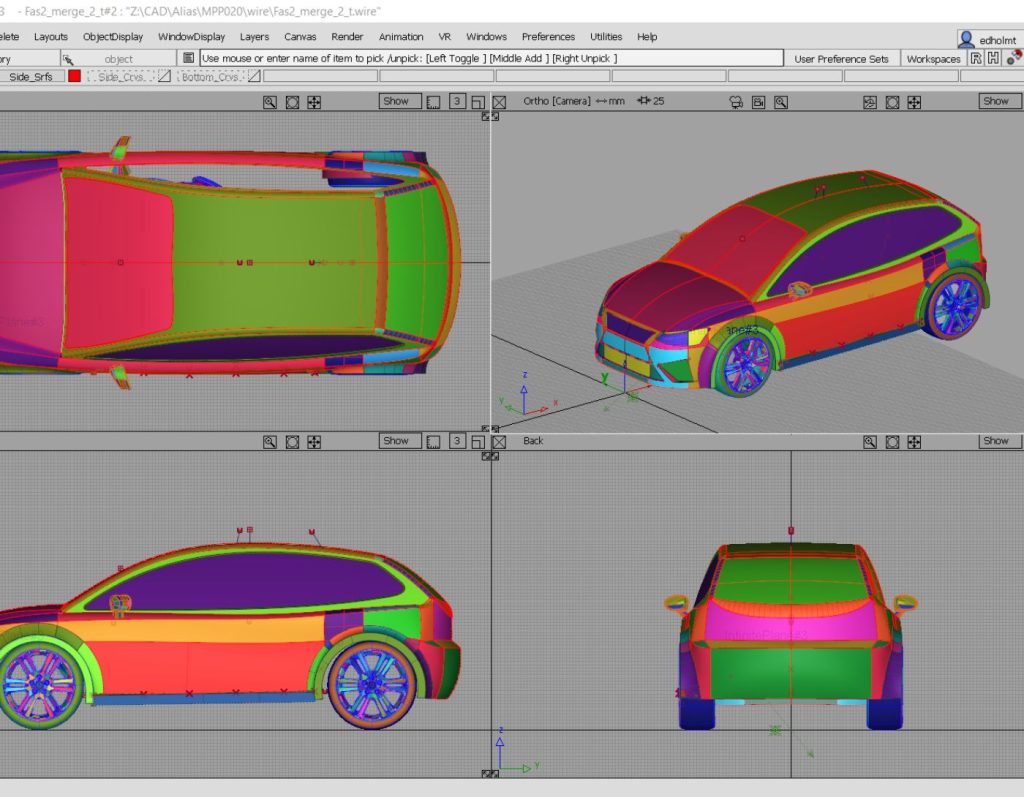Click the marking menu icon at far right
This screenshot has width=1024, height=797.
[1014, 57]
